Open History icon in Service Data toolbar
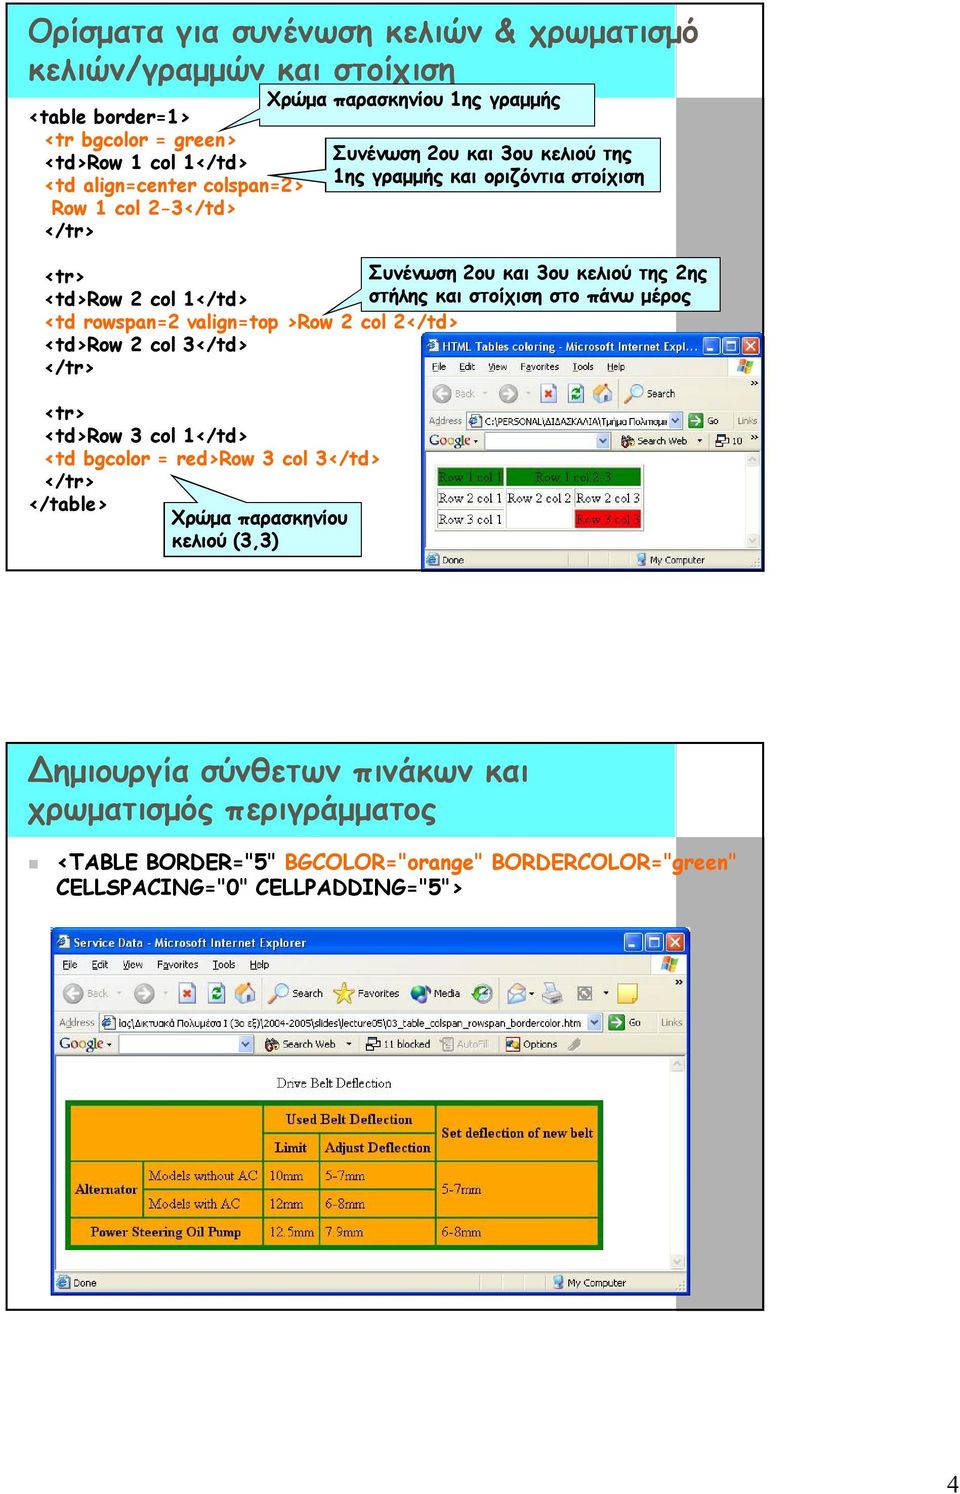Screen dimensions: 960x1494 tap(482, 993)
